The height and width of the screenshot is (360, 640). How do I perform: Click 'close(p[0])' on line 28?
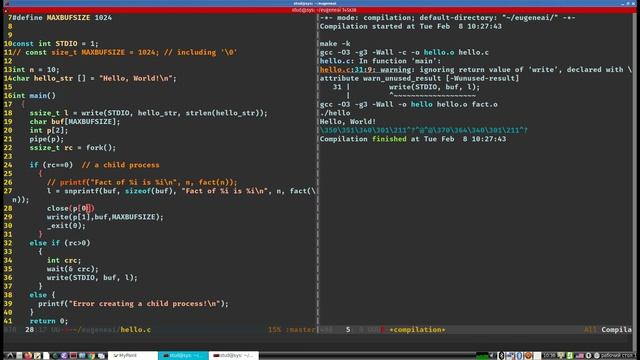71,208
